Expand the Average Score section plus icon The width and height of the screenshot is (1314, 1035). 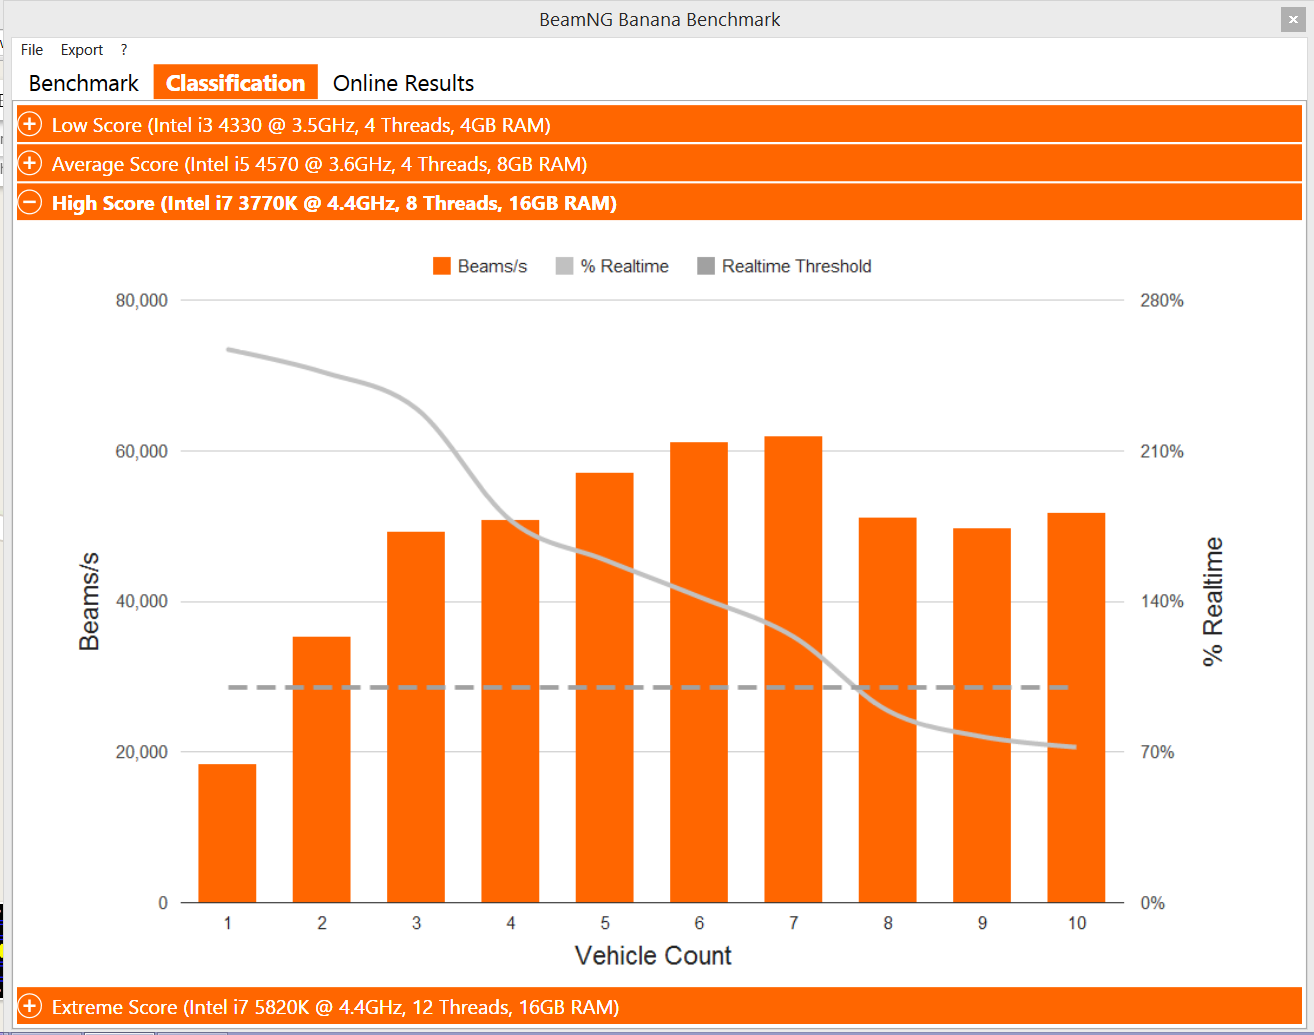(x=31, y=164)
